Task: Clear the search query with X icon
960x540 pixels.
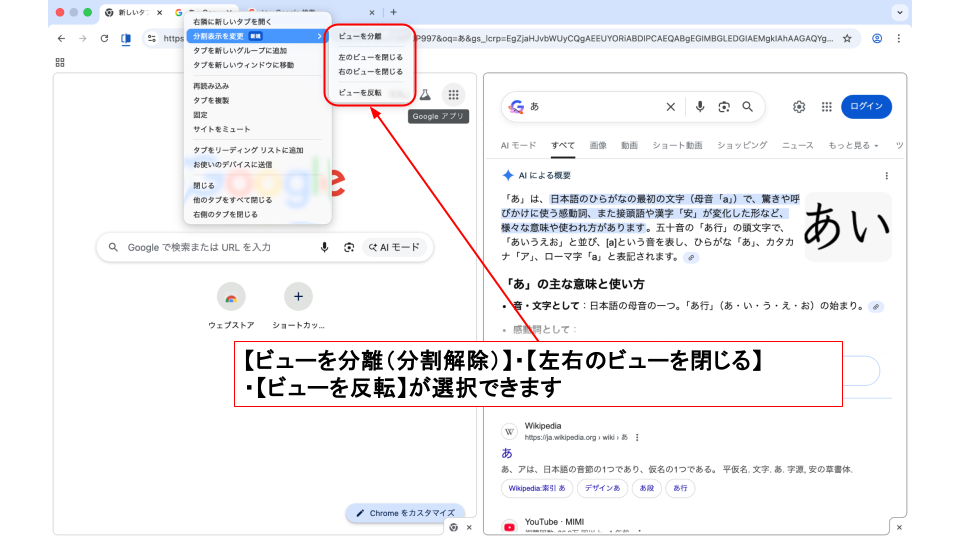Action: [671, 107]
